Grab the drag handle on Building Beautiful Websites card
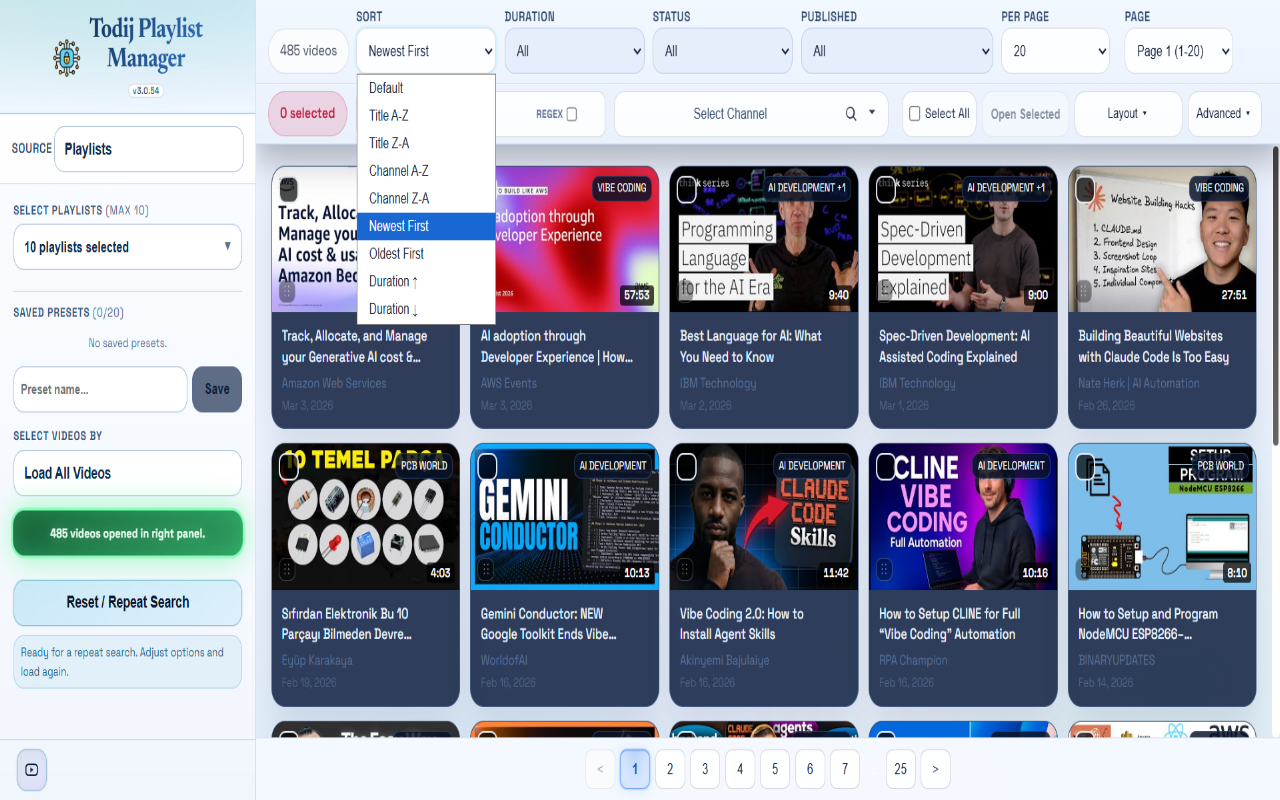Viewport: 1280px width, 800px height. (1084, 292)
